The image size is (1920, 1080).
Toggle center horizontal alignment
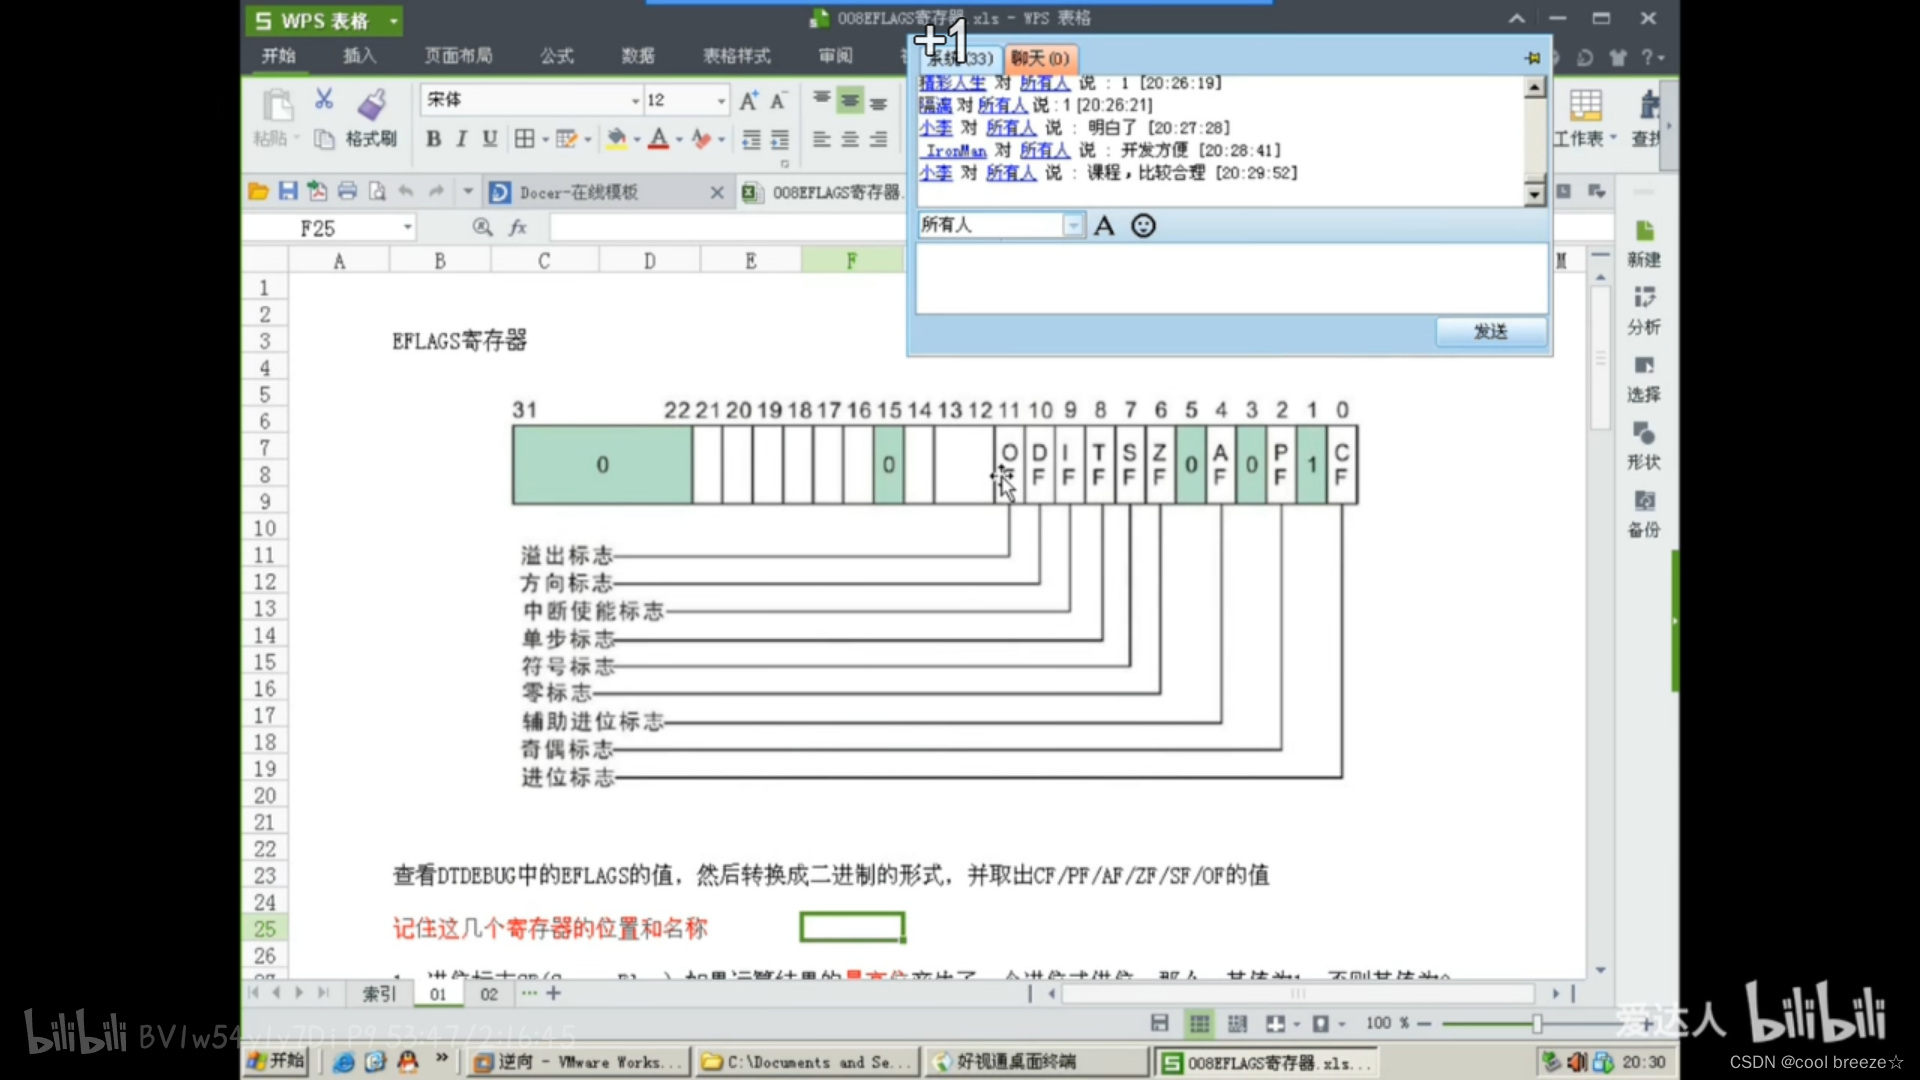(x=850, y=139)
